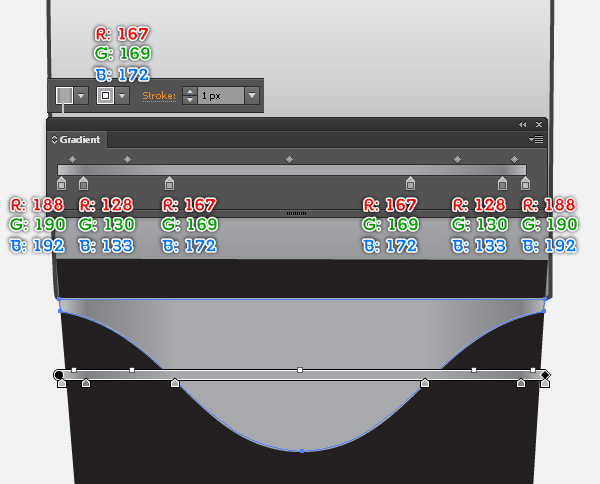Viewport: 600px width, 484px height.
Task: Select the second midpoint diamond above gradient bar
Action: pyautogui.click(x=127, y=159)
